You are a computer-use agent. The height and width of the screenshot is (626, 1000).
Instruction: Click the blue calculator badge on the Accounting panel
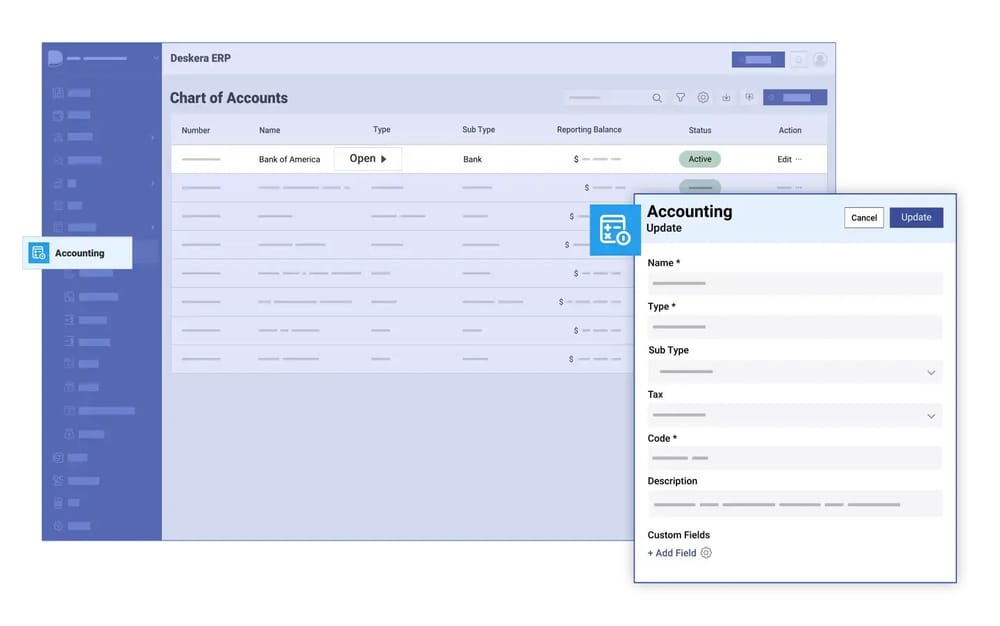615,229
